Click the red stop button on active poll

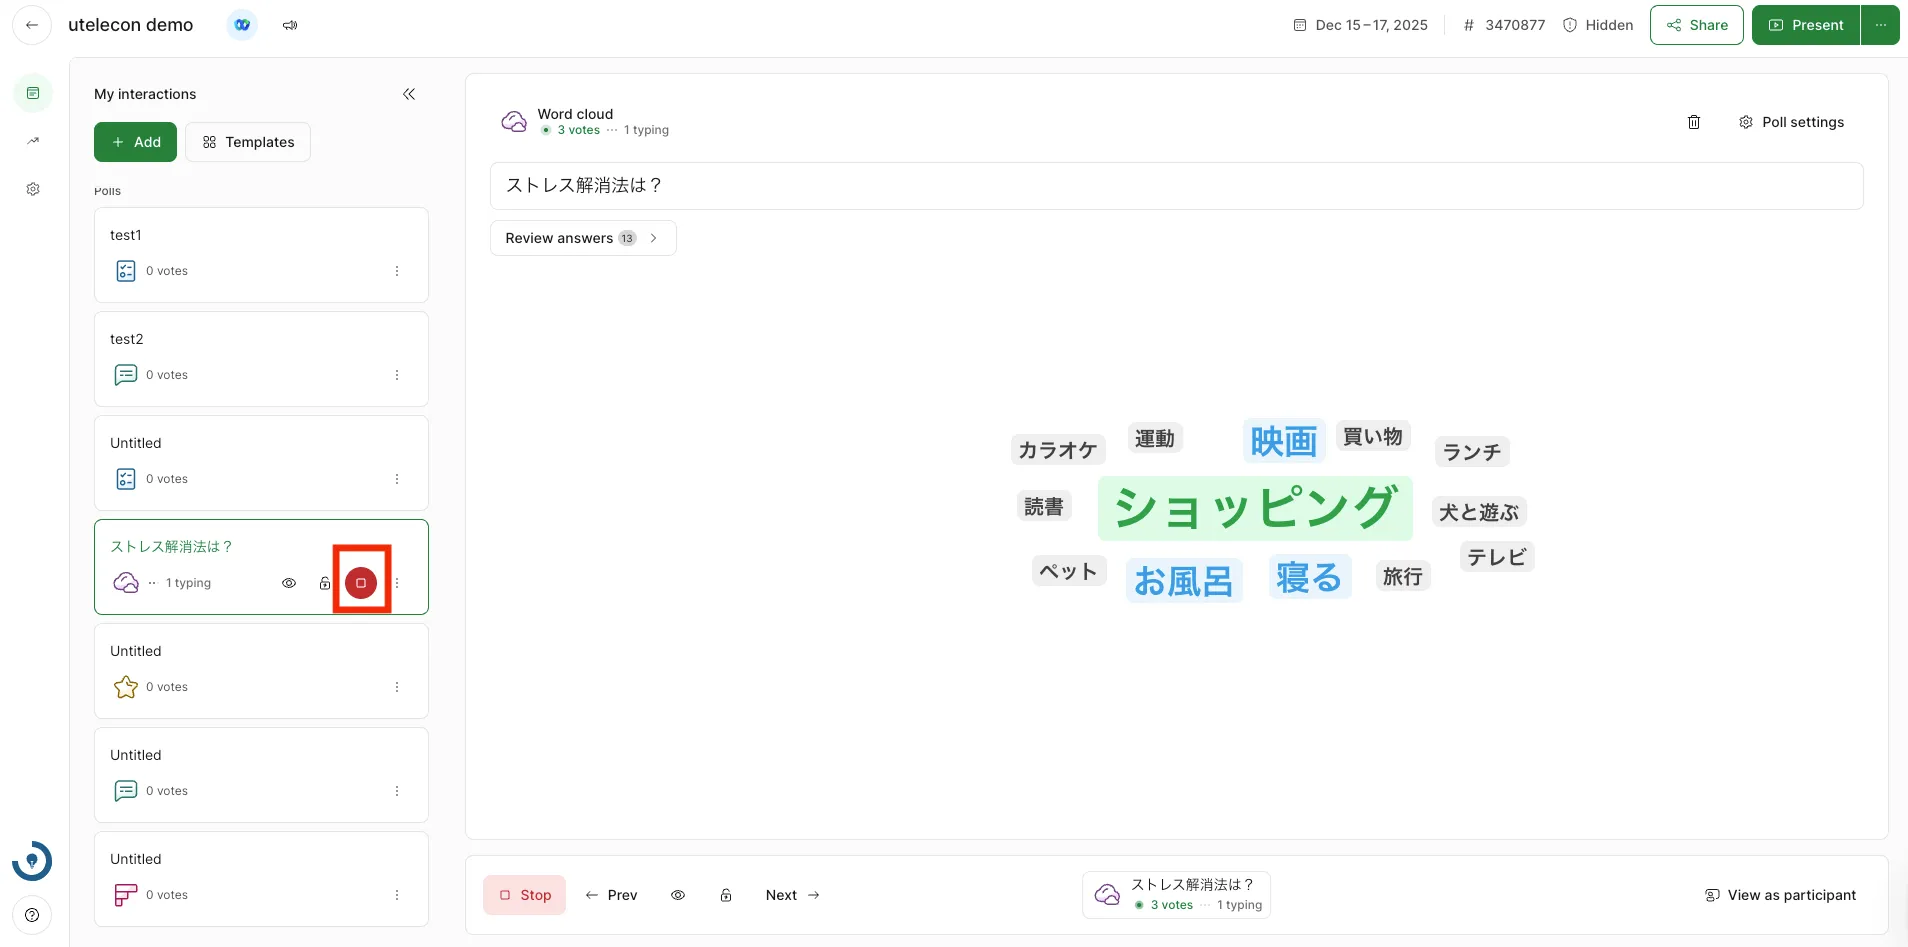[x=361, y=583]
